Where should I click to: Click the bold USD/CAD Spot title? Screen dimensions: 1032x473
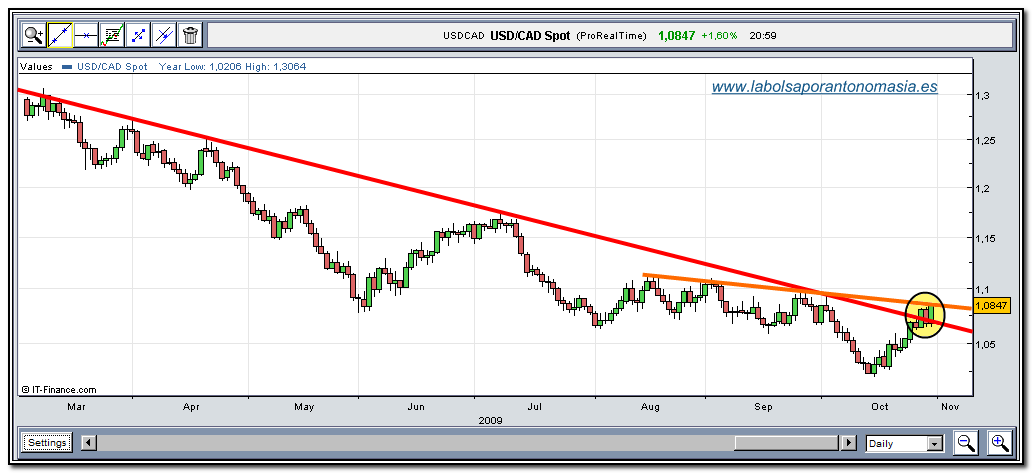click(x=530, y=36)
